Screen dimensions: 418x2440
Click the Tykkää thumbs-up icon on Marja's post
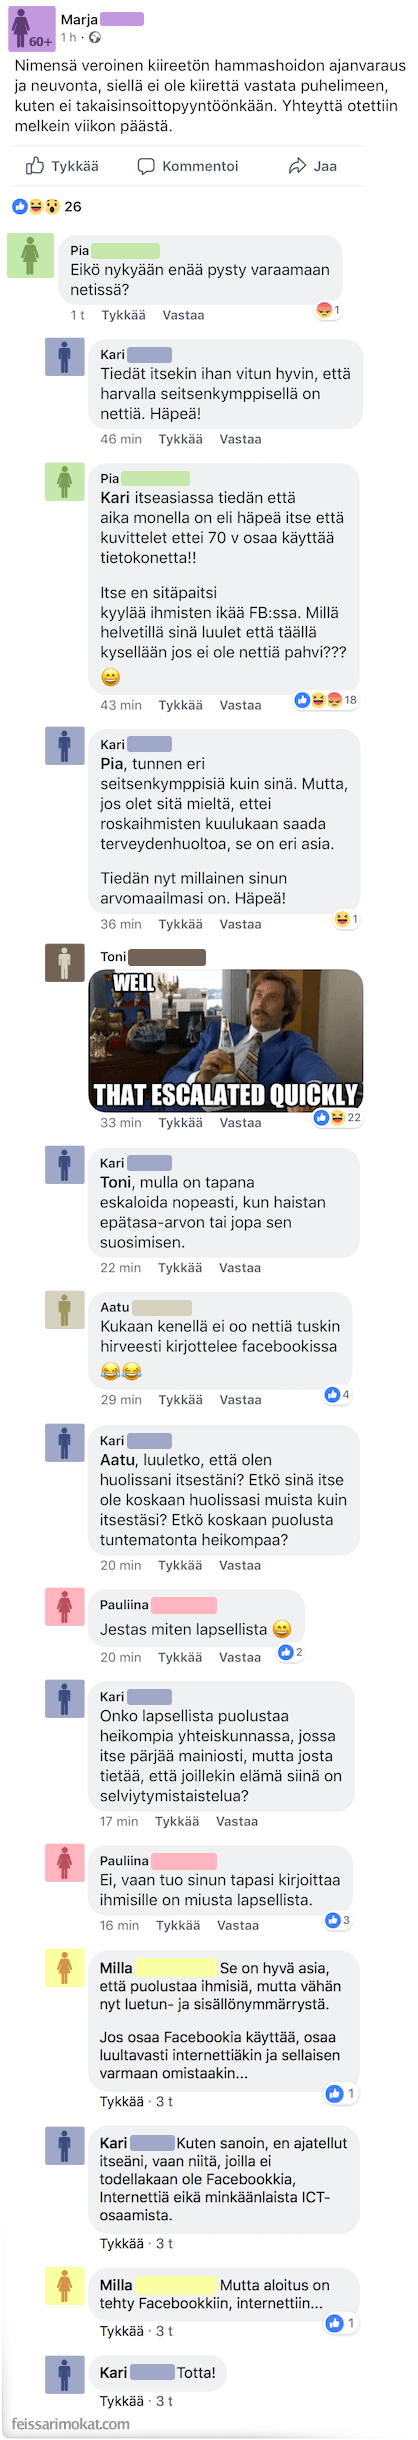pyautogui.click(x=35, y=165)
